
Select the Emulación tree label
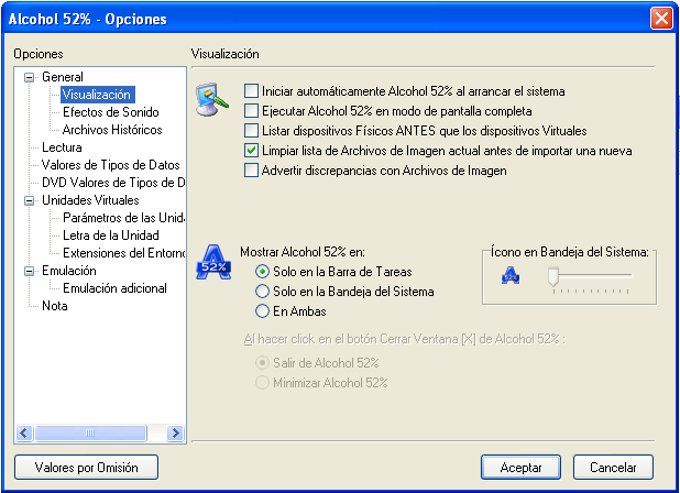(69, 271)
